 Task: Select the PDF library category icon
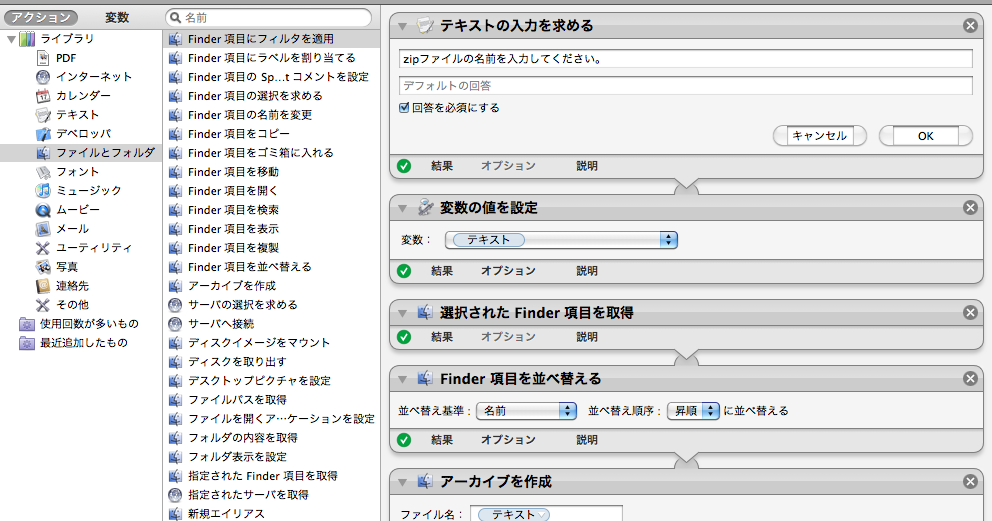tap(43, 58)
